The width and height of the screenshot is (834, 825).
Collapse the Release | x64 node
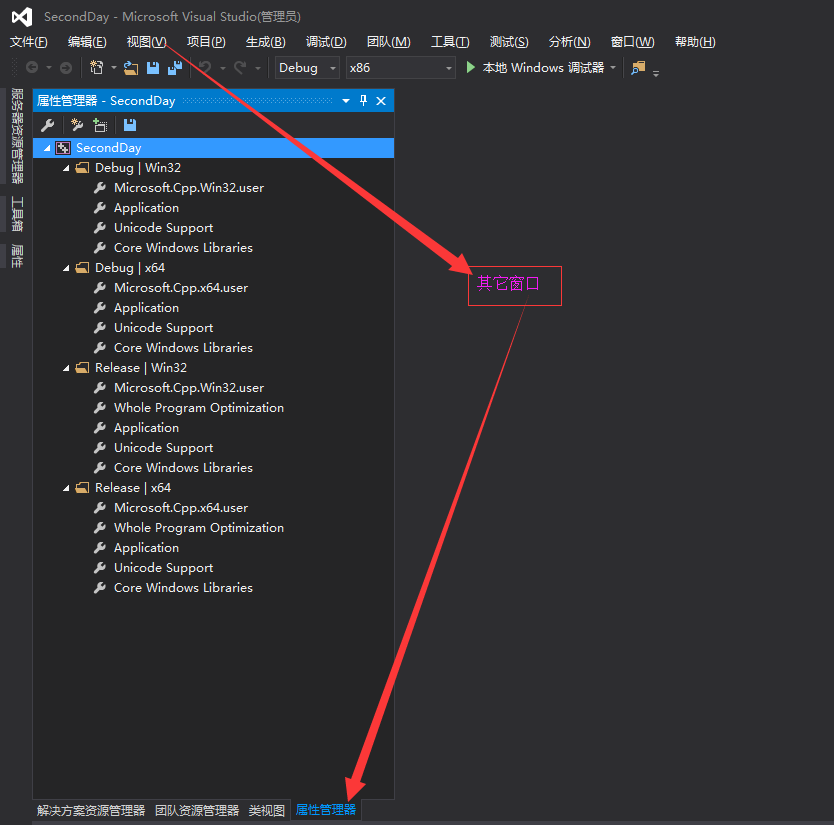(x=66, y=488)
